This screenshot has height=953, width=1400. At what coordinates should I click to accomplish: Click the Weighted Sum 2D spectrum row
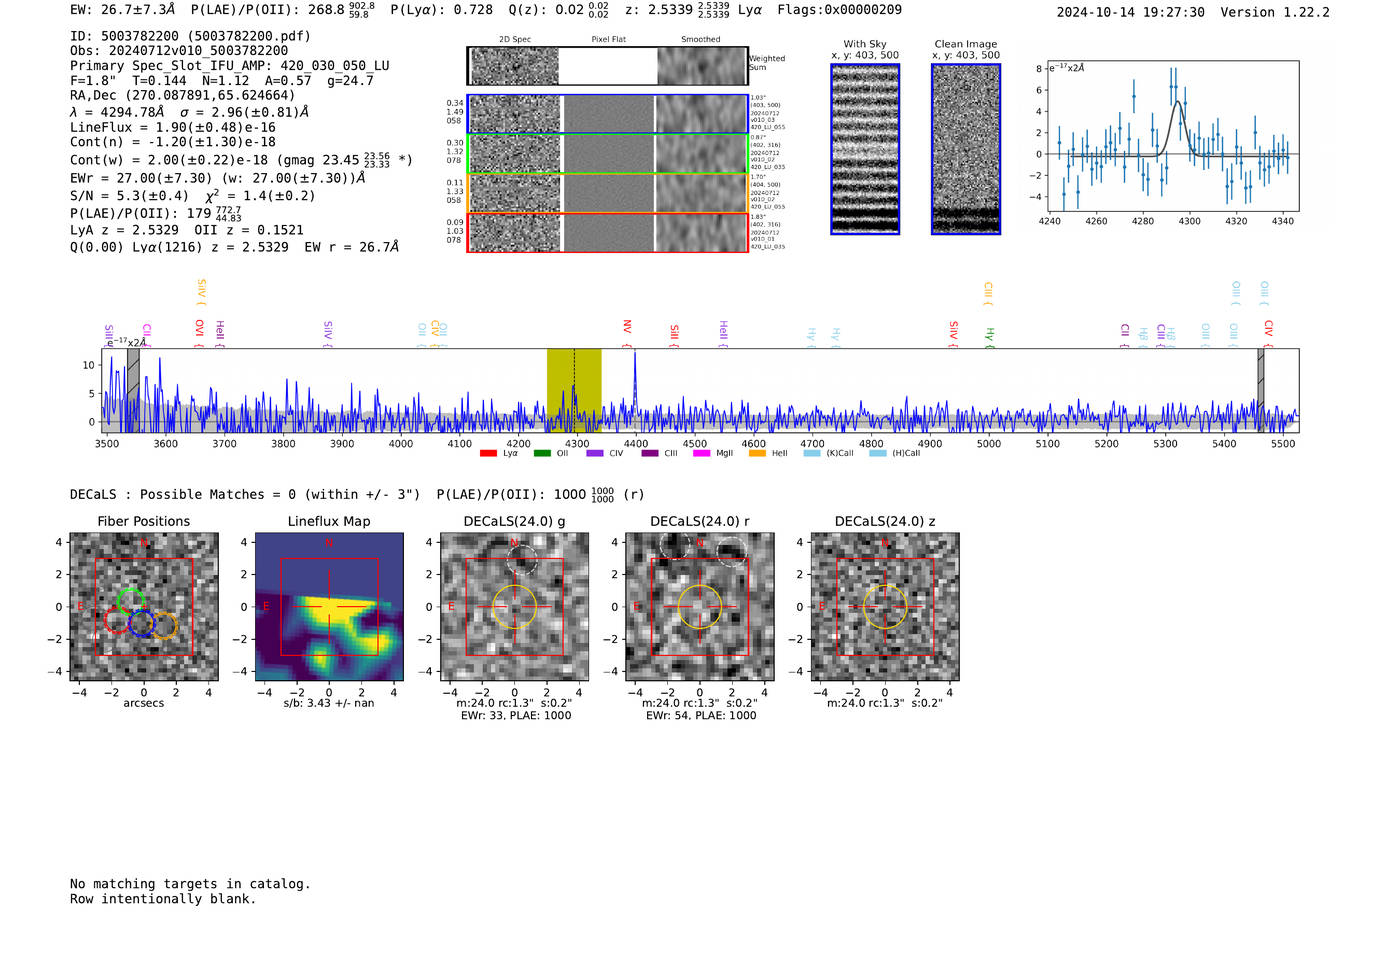pyautogui.click(x=607, y=66)
